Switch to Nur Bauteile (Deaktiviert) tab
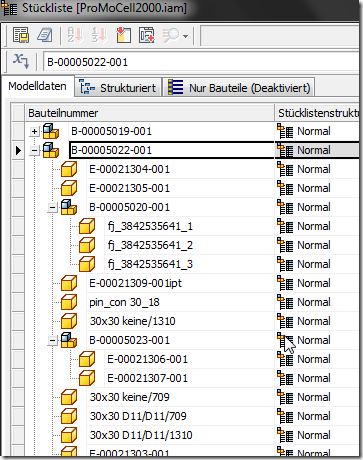 tap(239, 88)
